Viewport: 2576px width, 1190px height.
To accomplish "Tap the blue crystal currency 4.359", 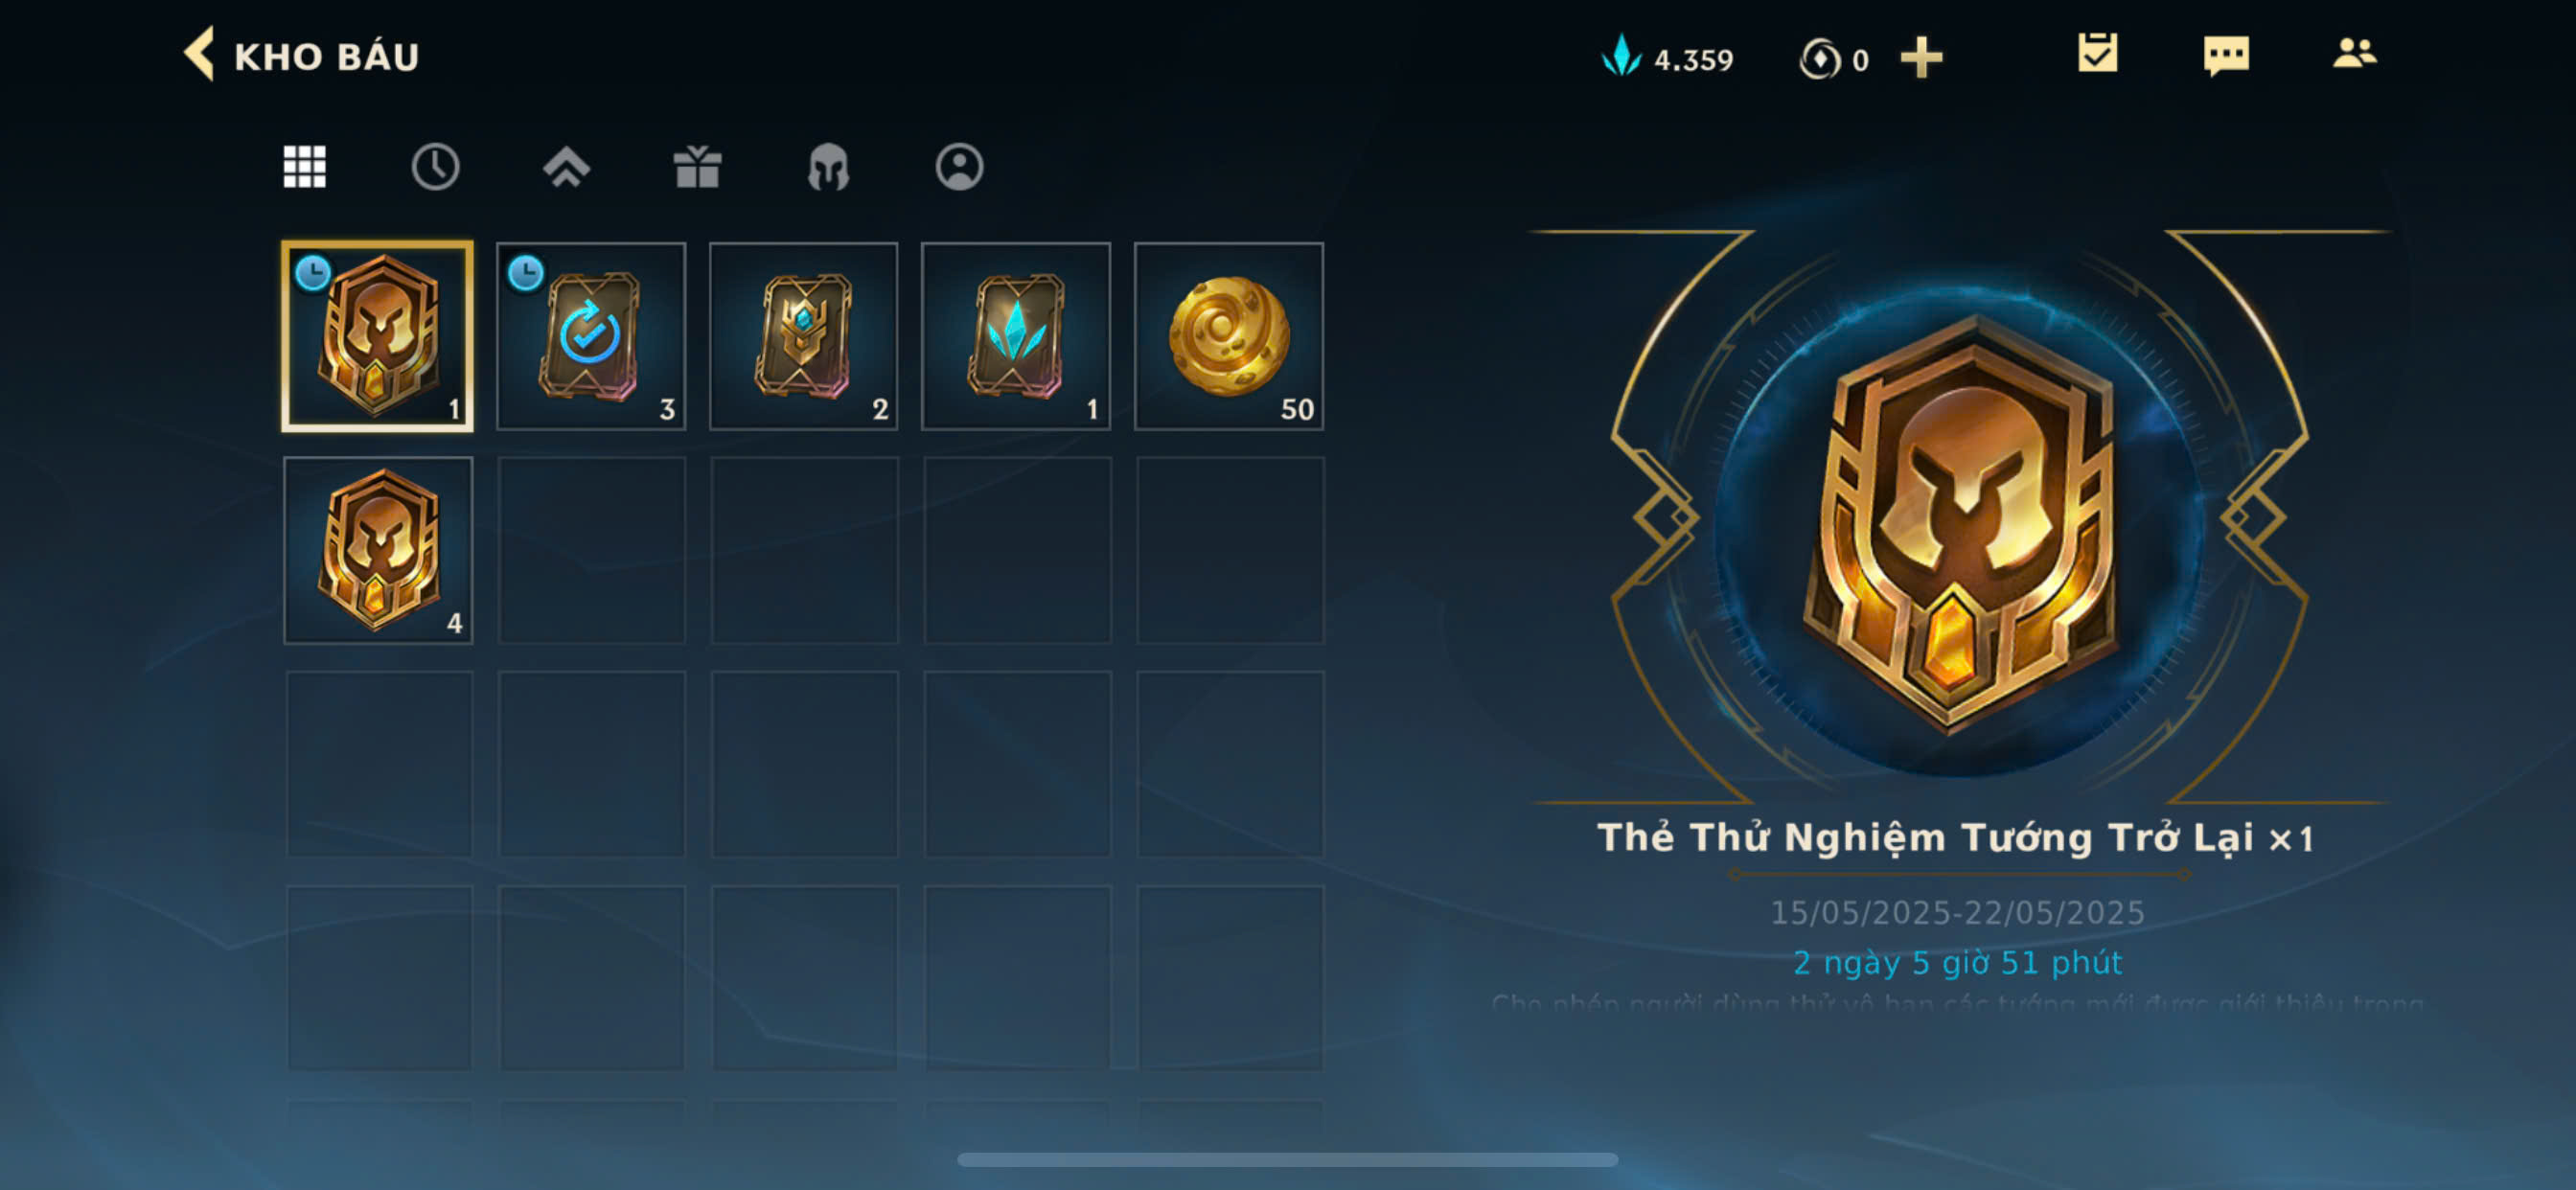I will pyautogui.click(x=1667, y=58).
